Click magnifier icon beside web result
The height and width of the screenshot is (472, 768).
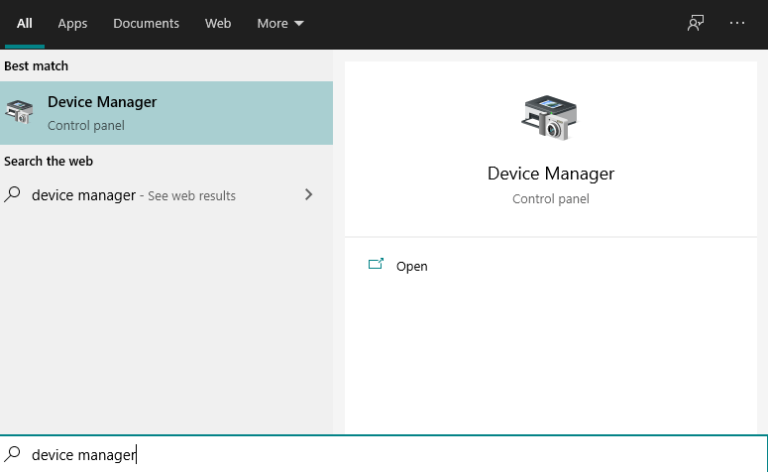[13, 195]
